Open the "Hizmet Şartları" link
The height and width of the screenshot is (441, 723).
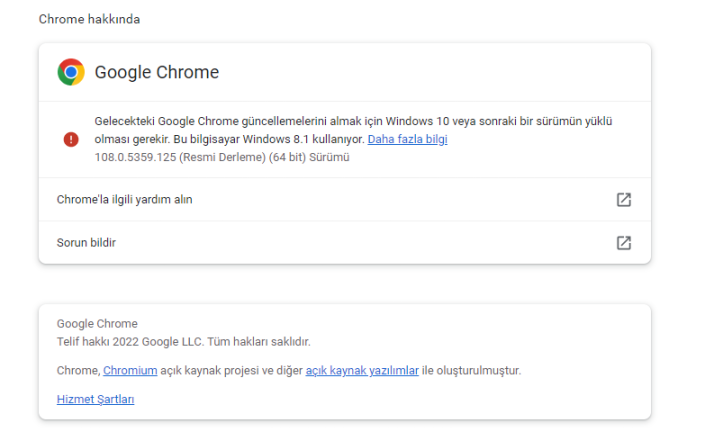tap(95, 399)
